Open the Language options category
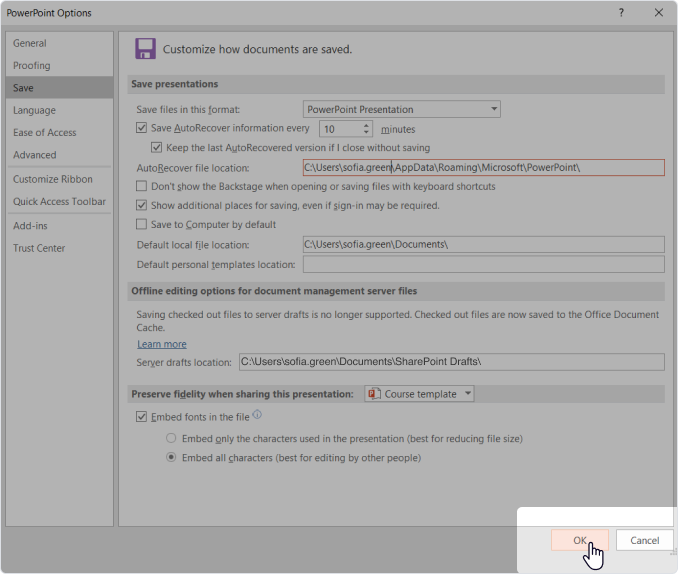 [x=60, y=110]
